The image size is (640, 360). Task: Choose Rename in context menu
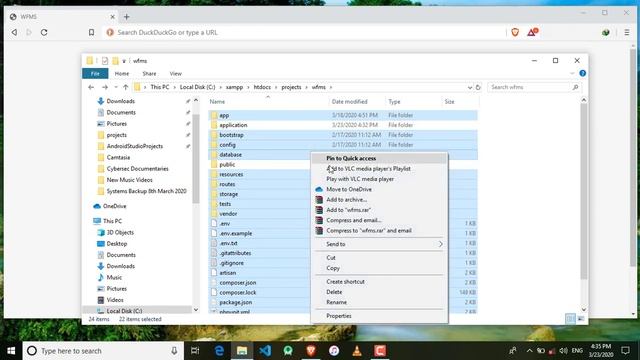point(379,302)
